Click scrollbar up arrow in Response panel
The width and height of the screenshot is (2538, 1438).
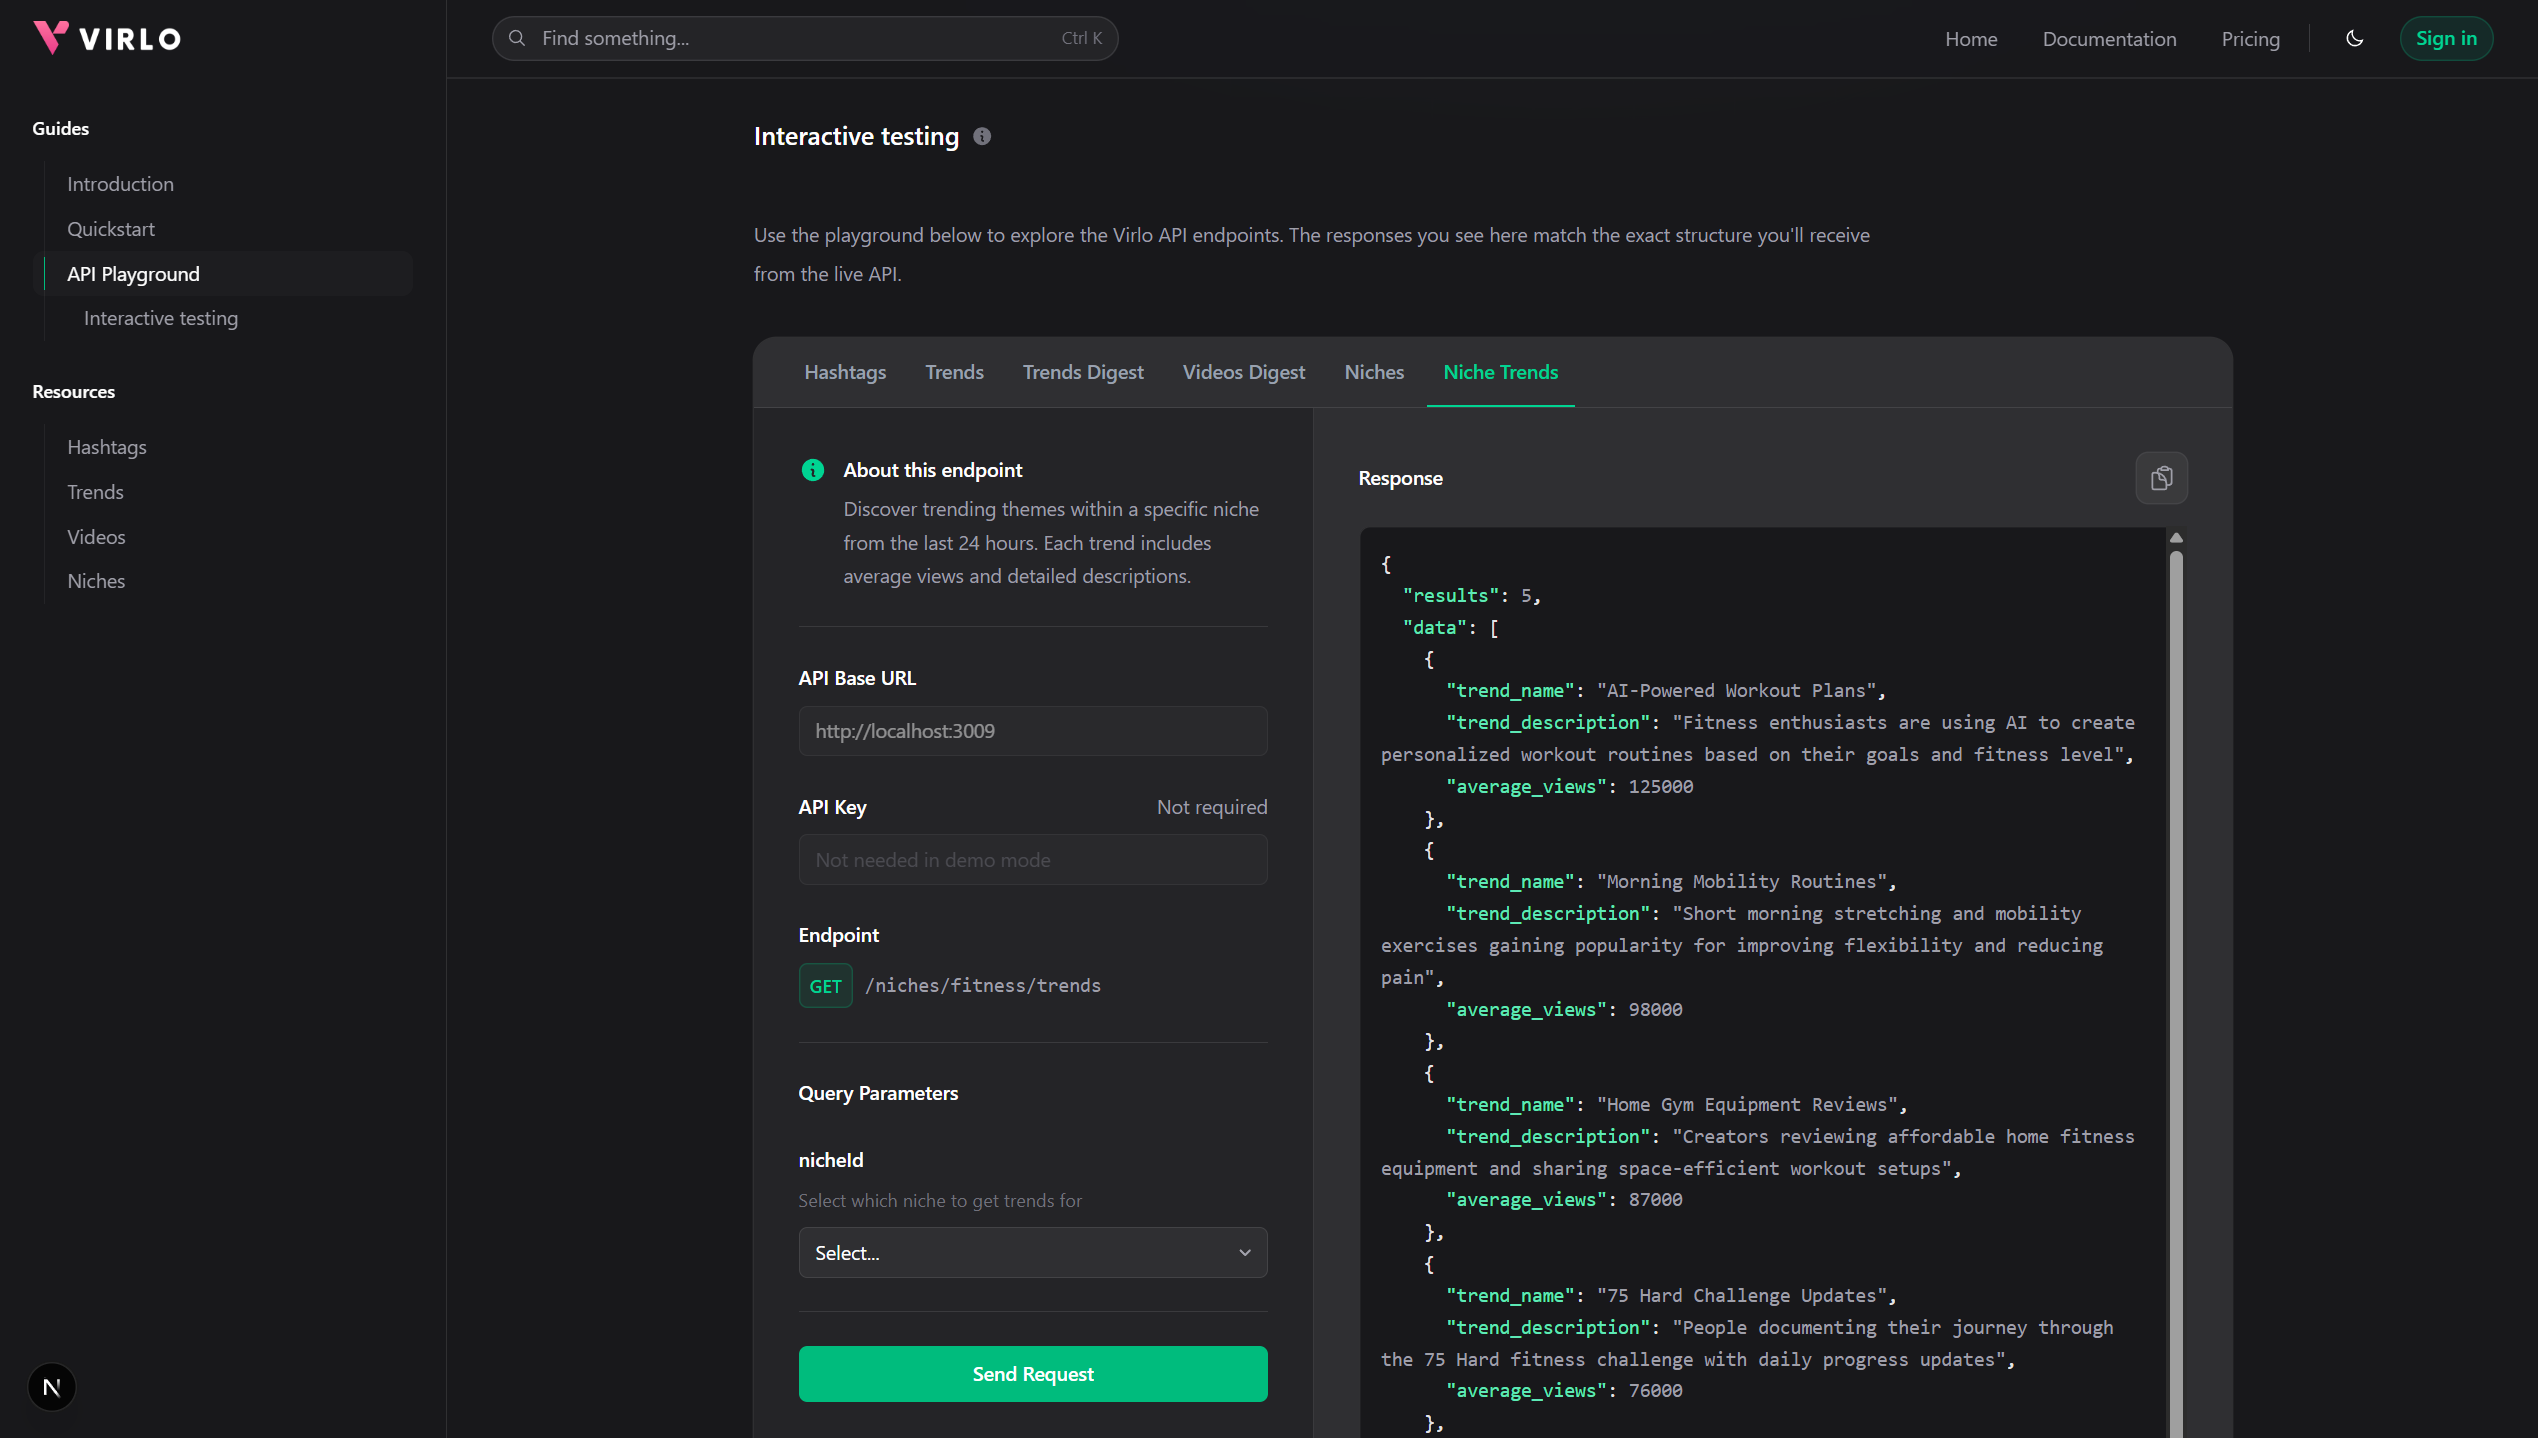2176,538
